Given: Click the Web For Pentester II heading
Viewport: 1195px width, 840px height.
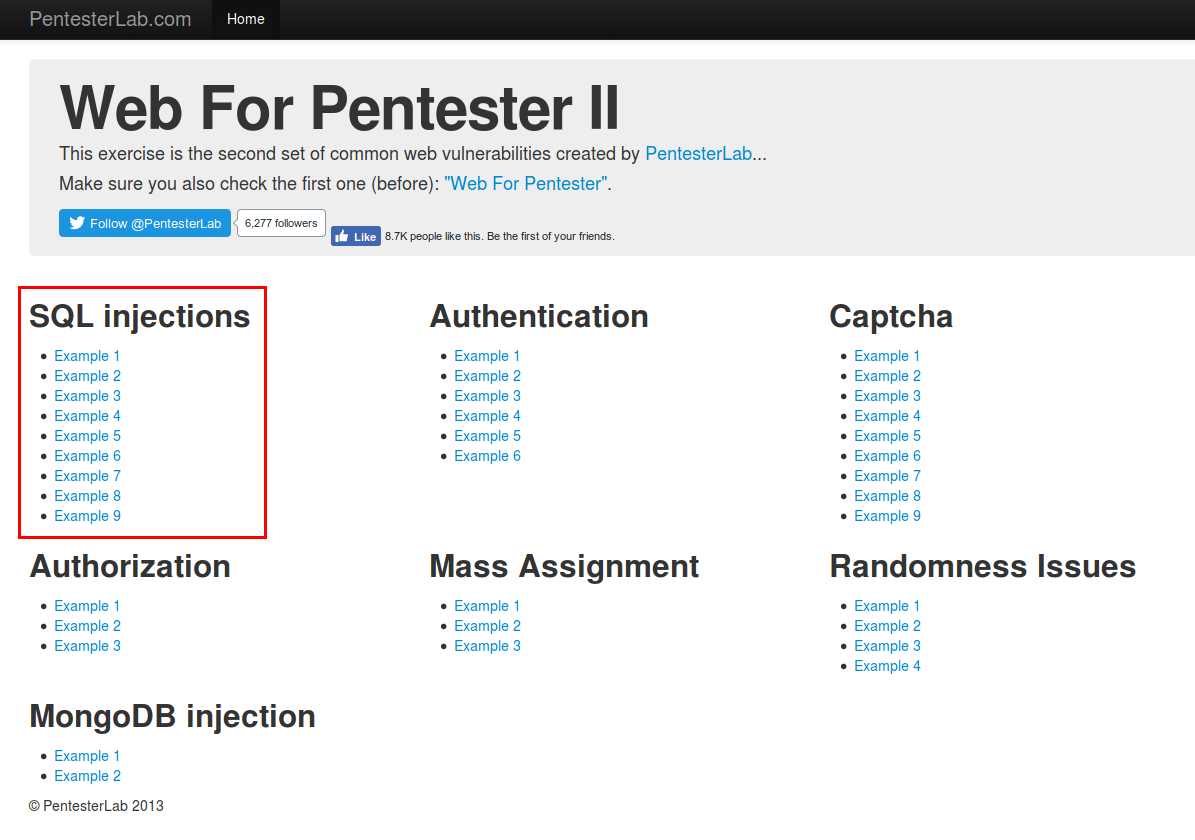Looking at the screenshot, I should coord(339,108).
